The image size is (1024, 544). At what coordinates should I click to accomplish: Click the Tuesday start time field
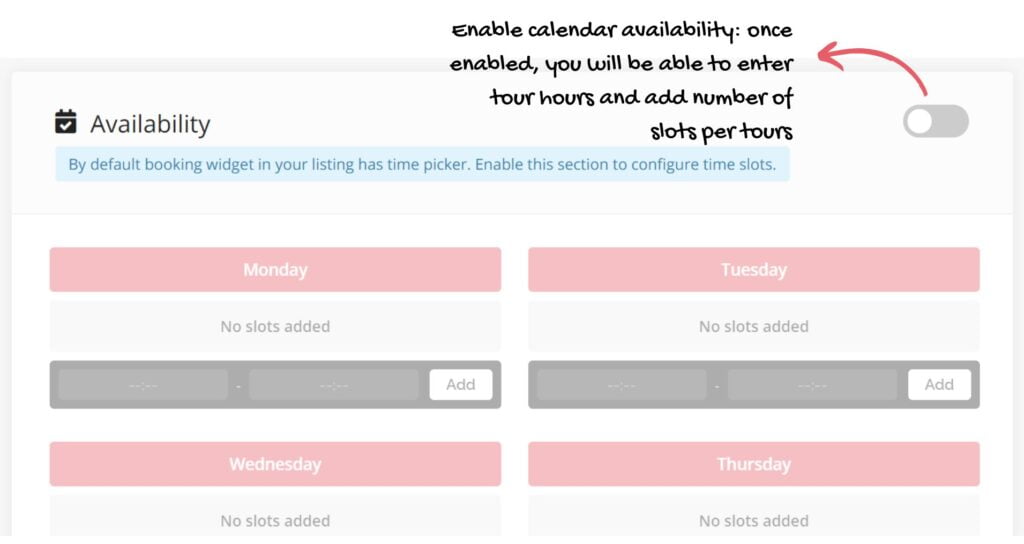622,385
